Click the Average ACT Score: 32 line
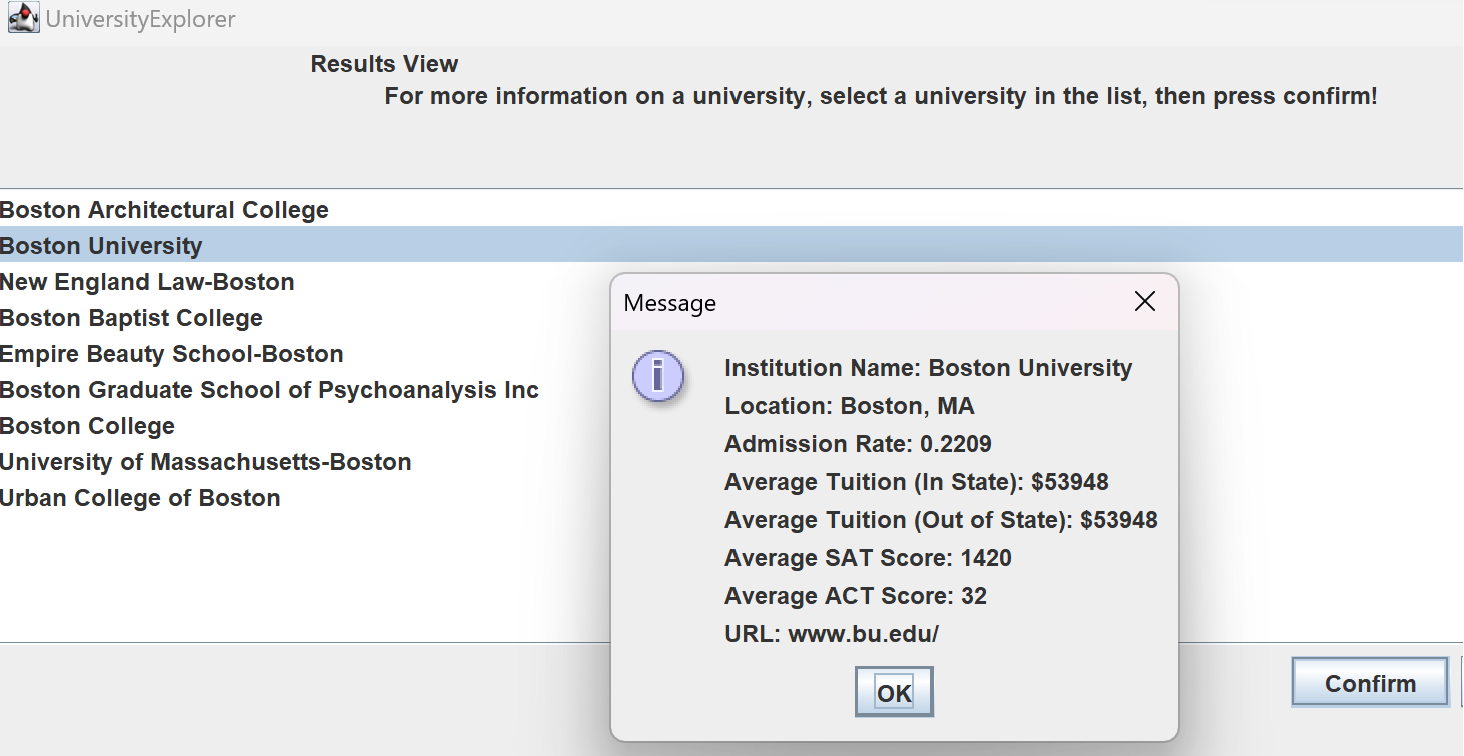The width and height of the screenshot is (1464, 756). click(855, 596)
